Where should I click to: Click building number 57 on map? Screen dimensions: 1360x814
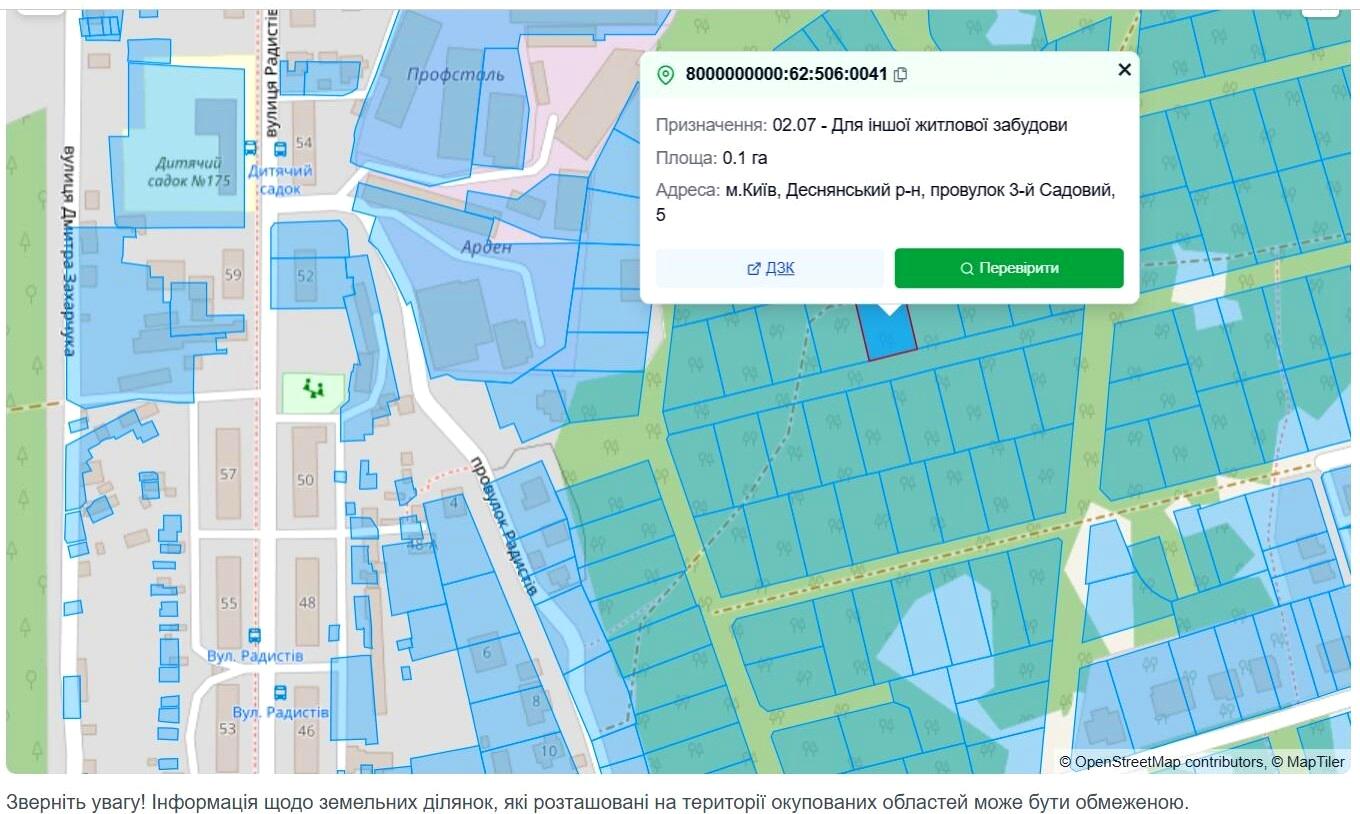[x=229, y=474]
